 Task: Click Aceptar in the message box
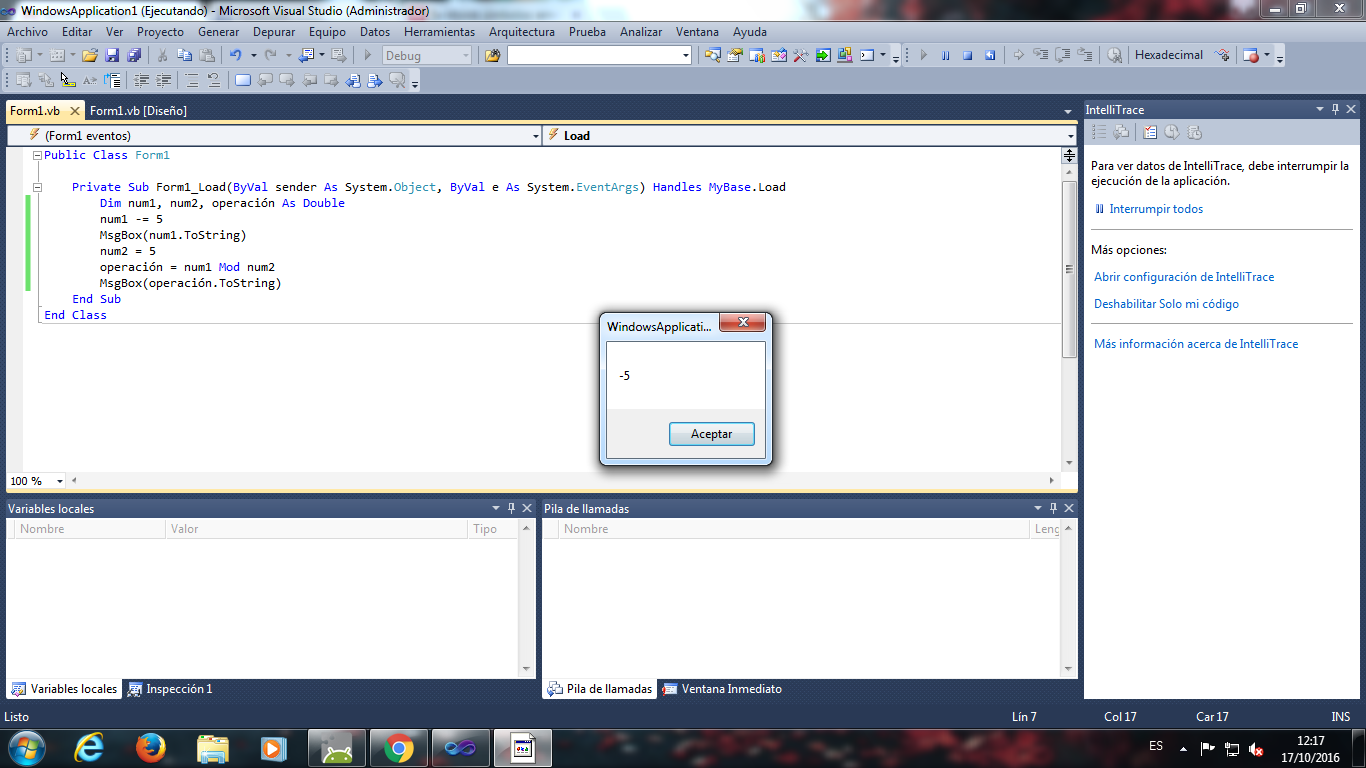[x=712, y=434]
